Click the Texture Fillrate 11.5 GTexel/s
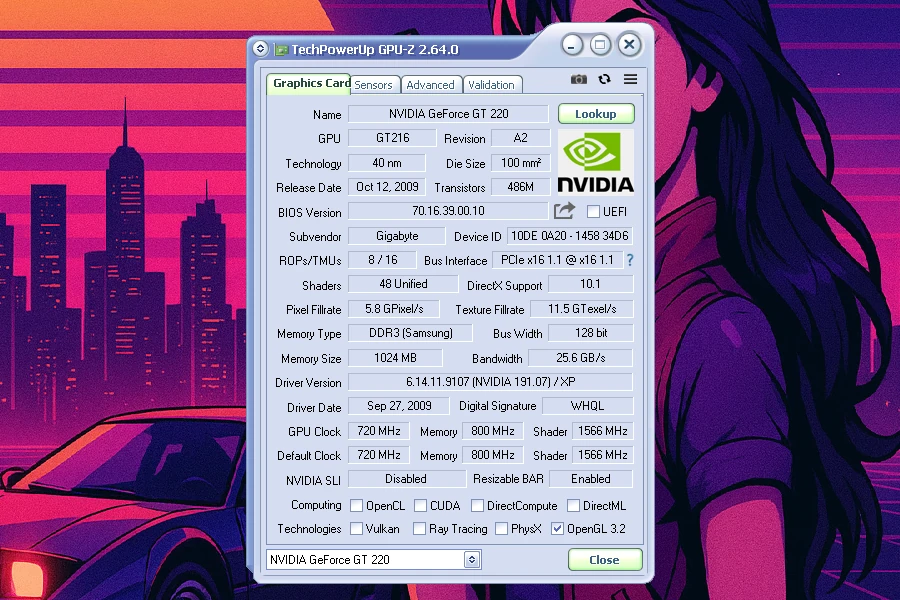 coord(582,309)
